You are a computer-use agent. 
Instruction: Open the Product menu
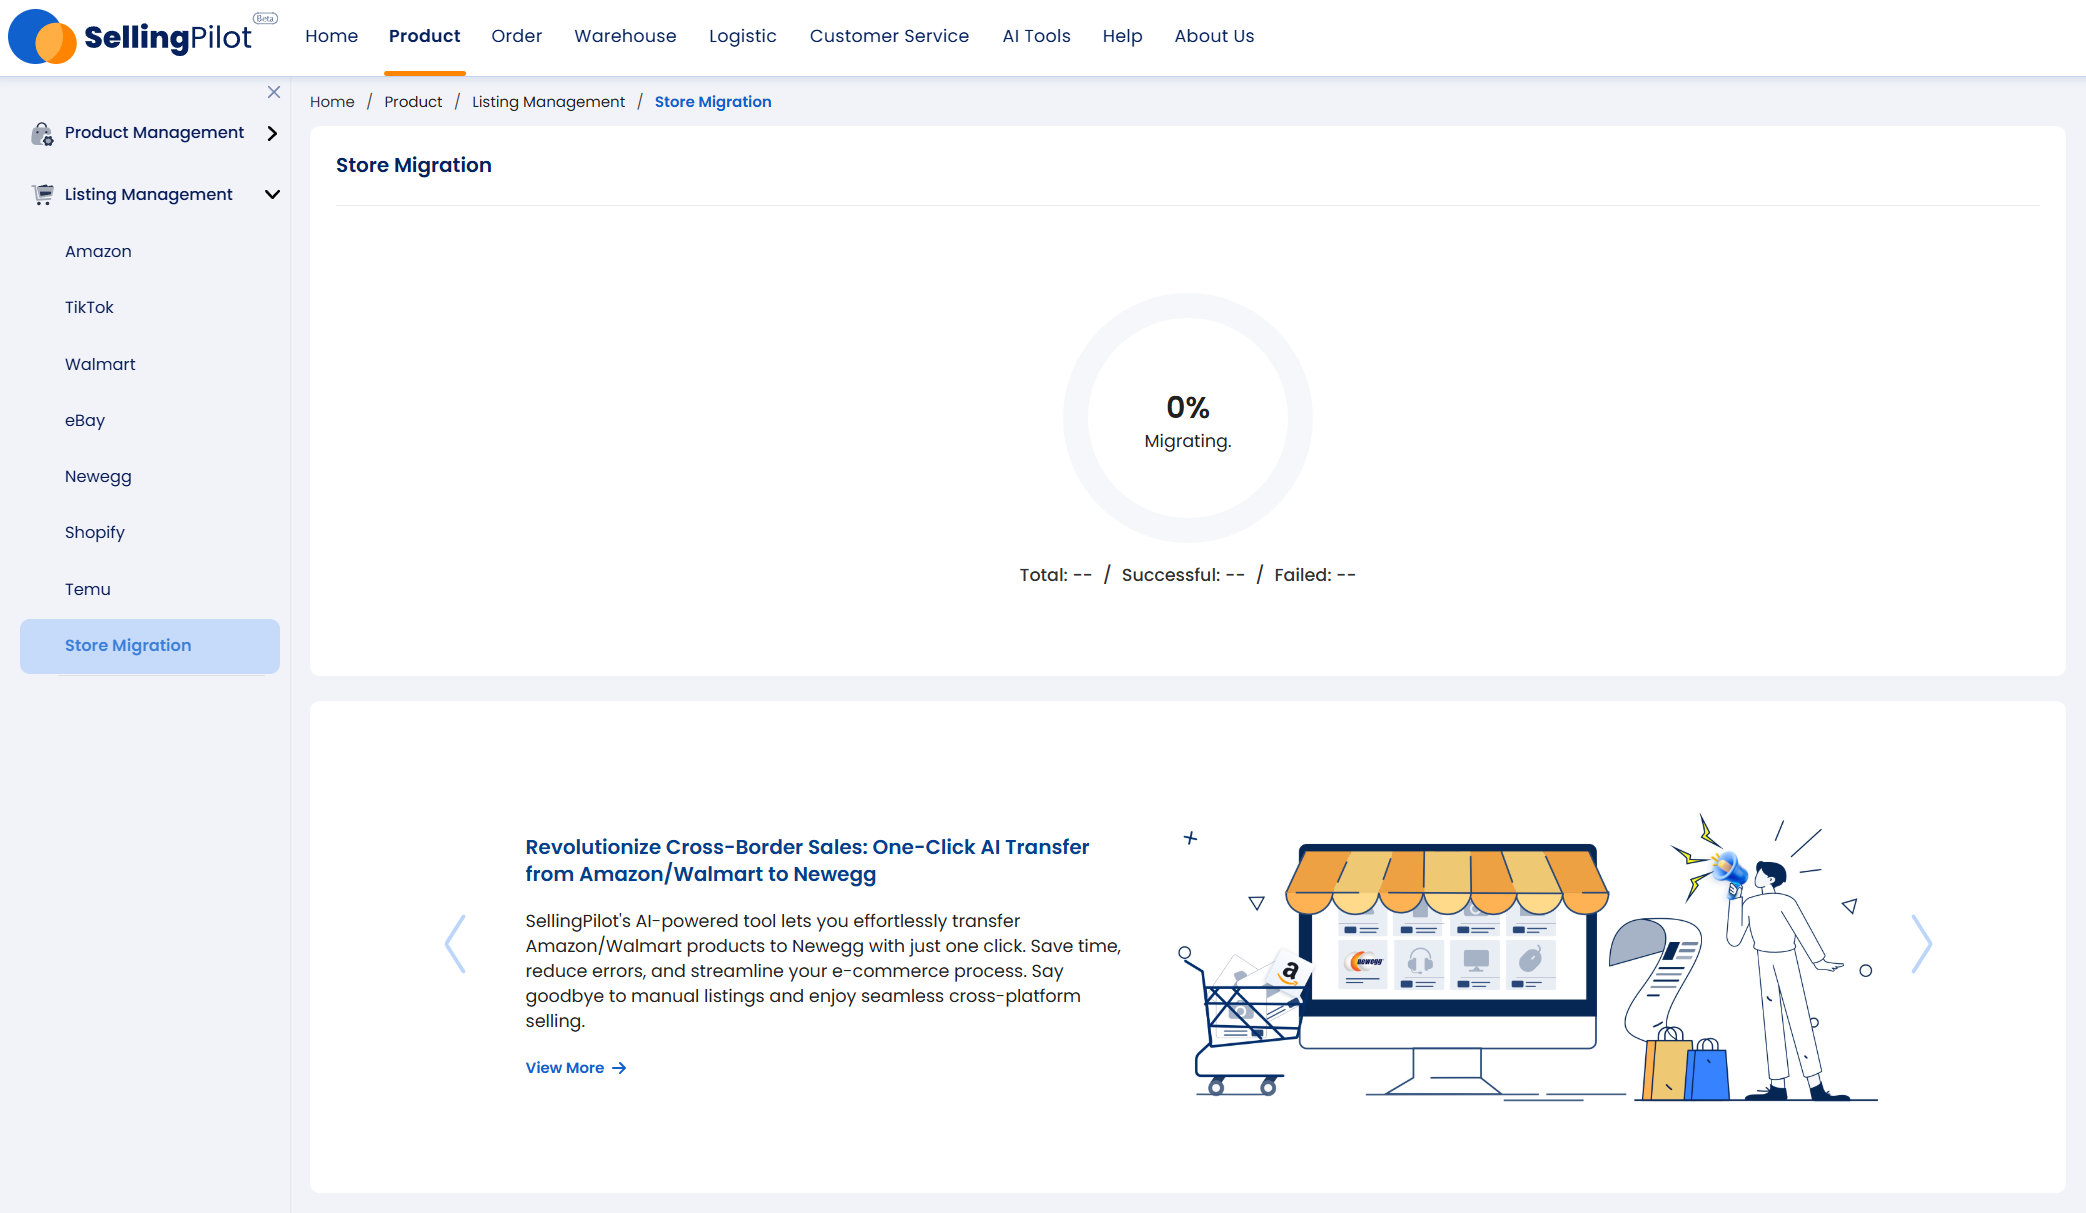[x=425, y=36]
